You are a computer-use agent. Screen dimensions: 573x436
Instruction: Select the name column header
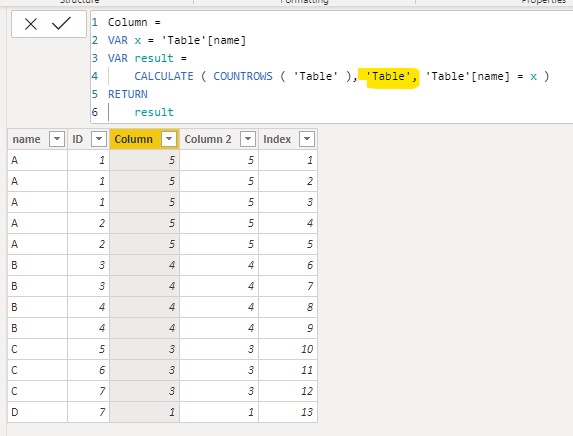[x=37, y=139]
